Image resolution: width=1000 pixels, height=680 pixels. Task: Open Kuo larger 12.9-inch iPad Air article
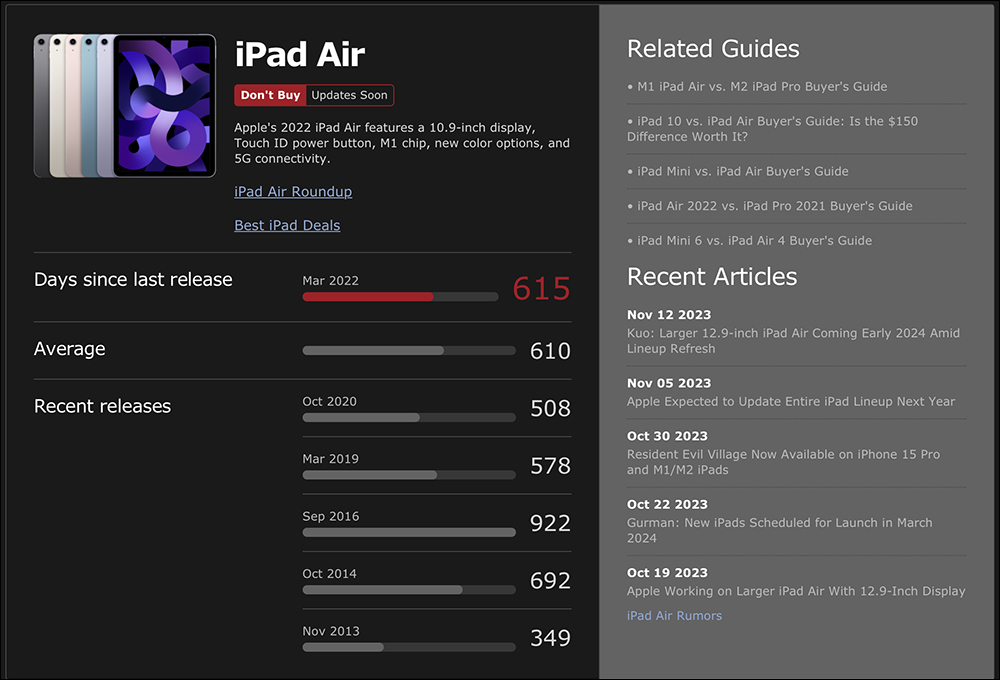tap(793, 341)
